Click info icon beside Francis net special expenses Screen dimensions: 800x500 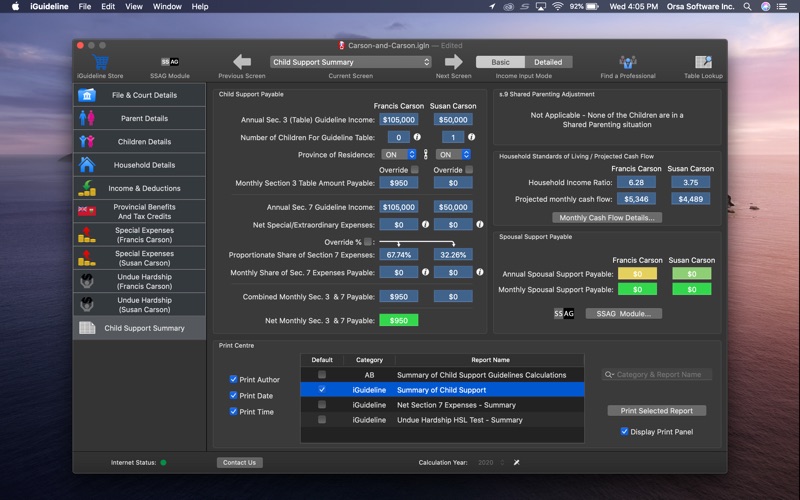[426, 224]
